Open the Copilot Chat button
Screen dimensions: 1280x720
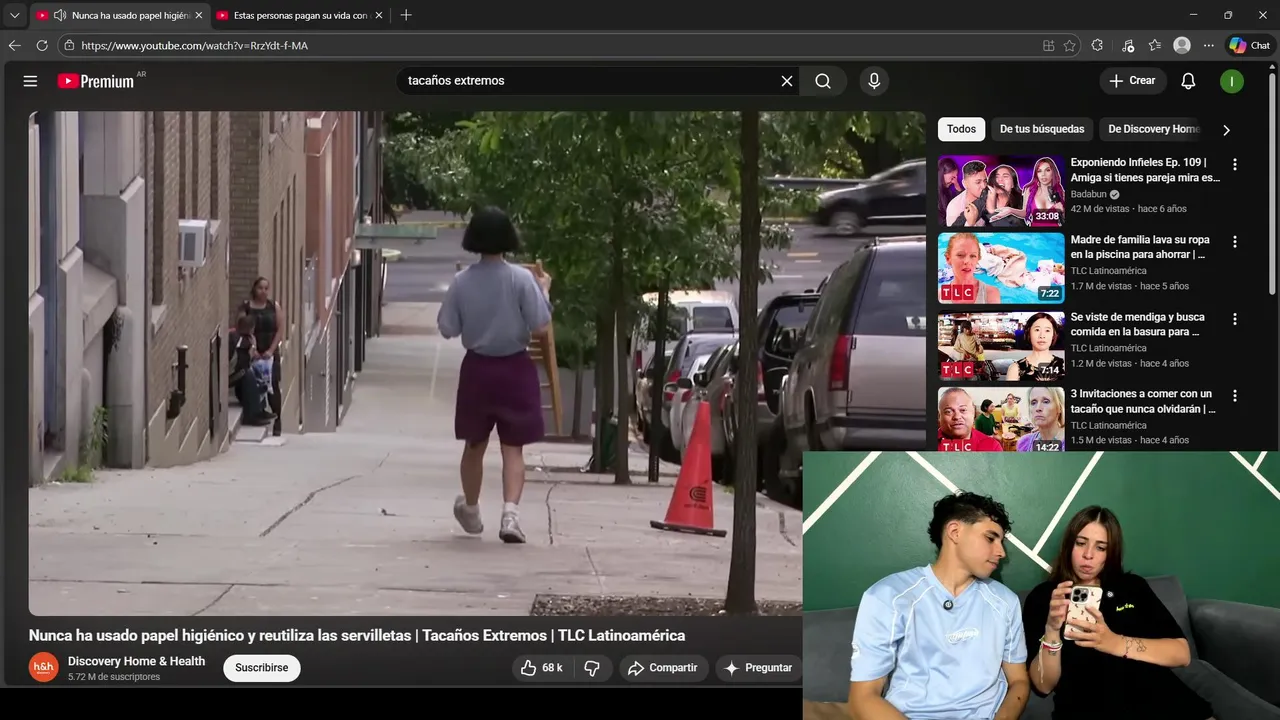click(x=1250, y=45)
